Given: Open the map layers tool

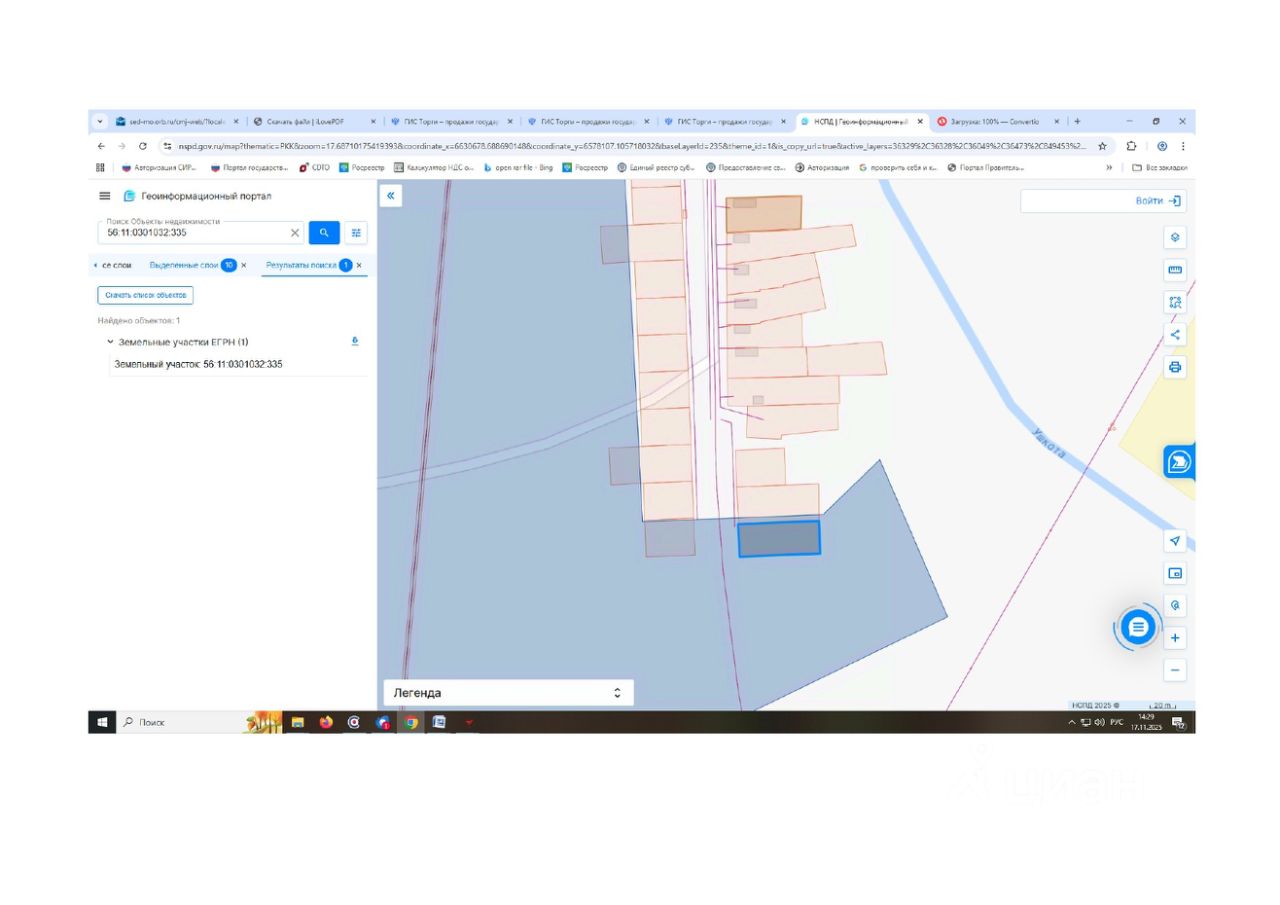Looking at the screenshot, I should coord(1175,238).
